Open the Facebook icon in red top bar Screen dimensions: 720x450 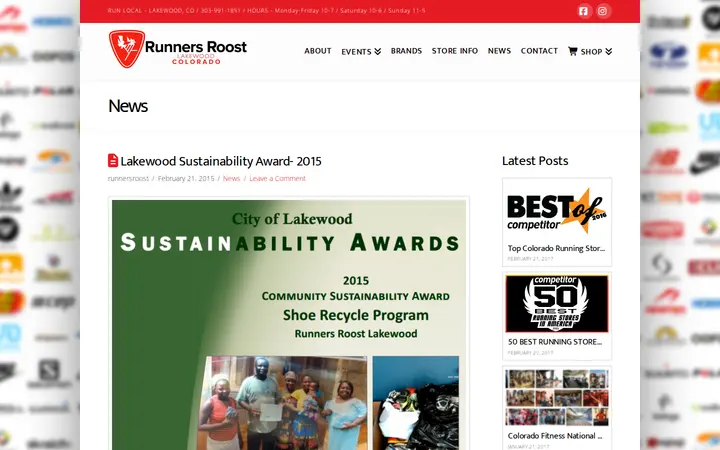pos(583,11)
